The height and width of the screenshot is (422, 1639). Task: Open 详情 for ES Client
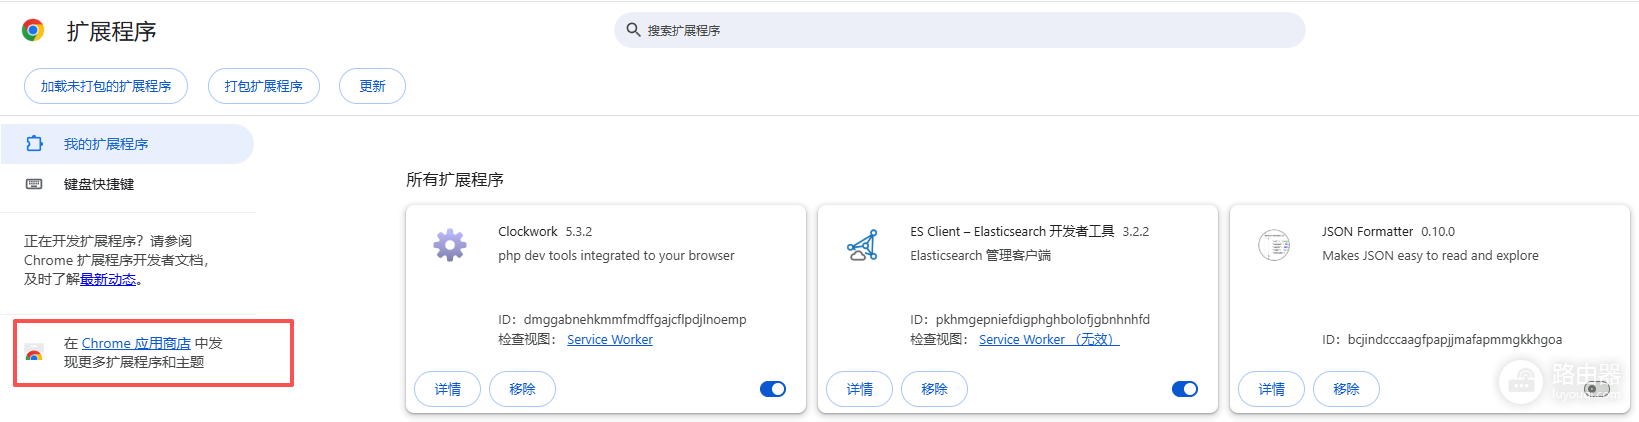click(x=860, y=389)
